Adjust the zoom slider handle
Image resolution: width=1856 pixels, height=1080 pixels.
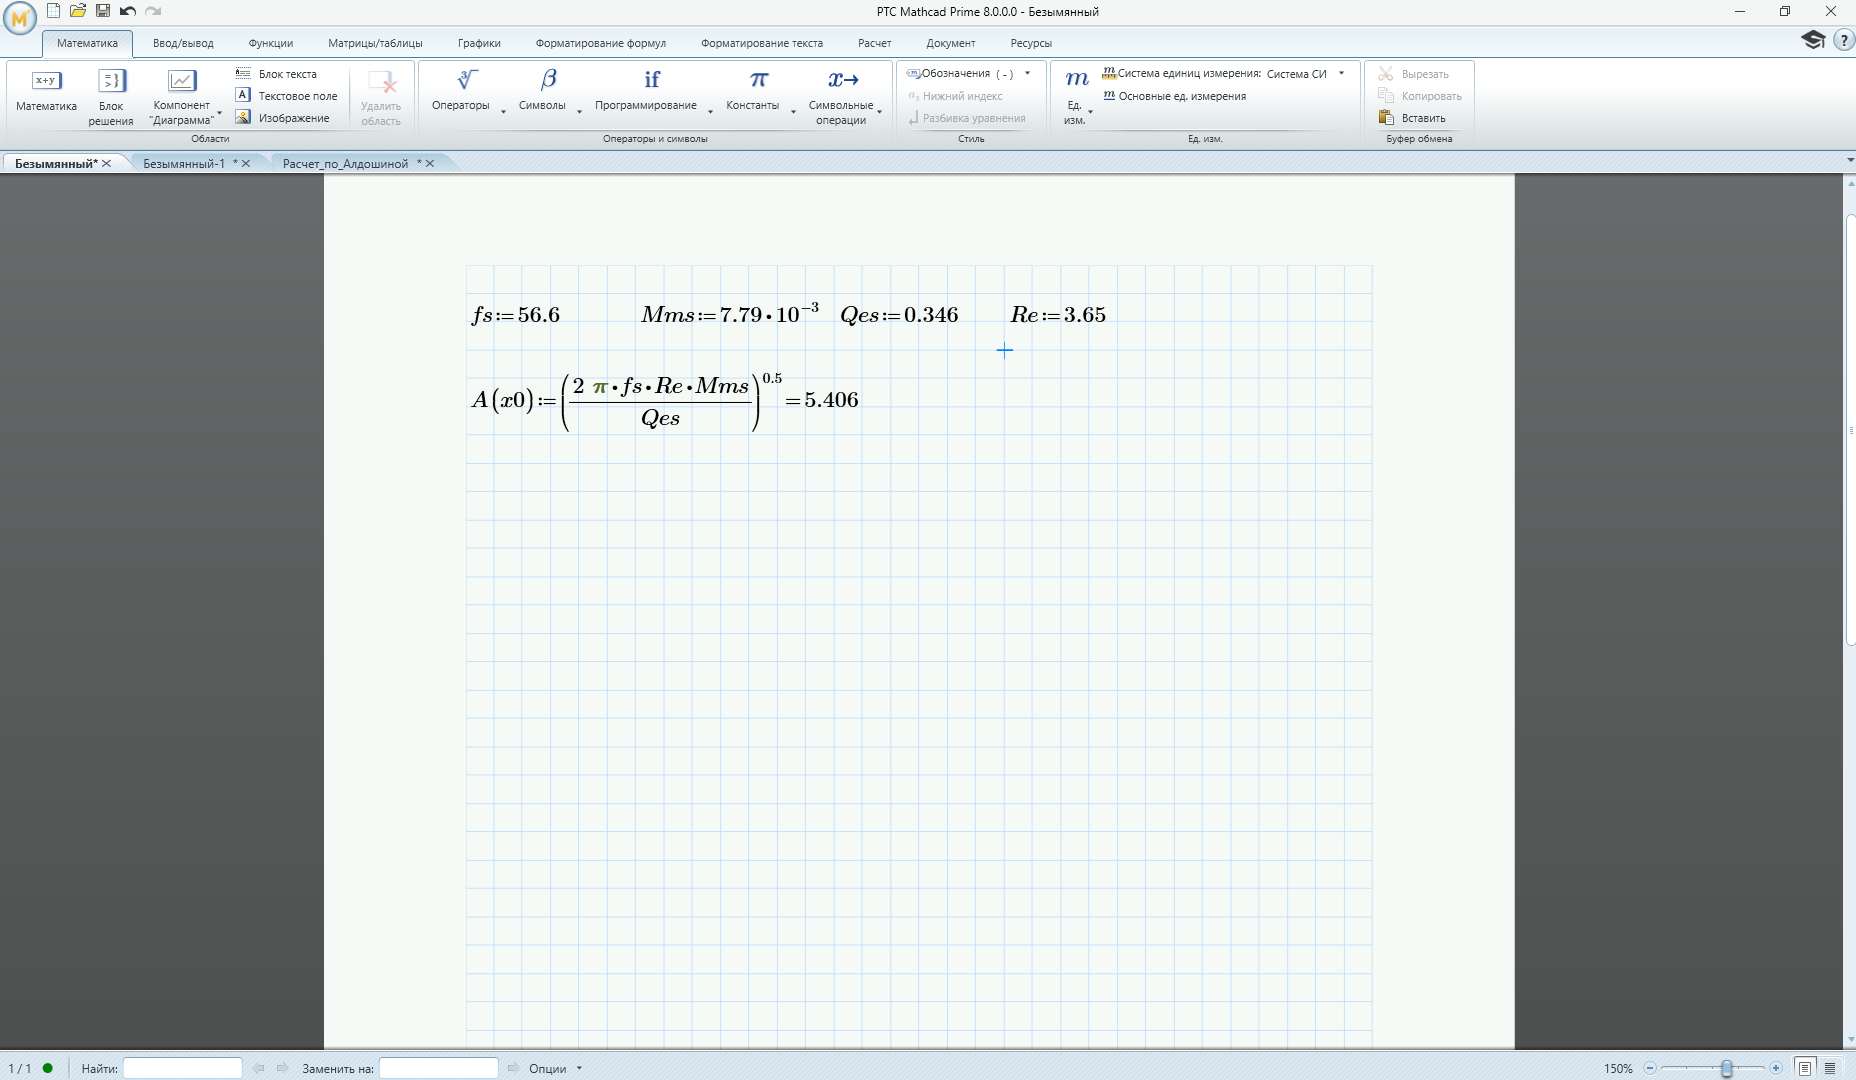click(1726, 1068)
